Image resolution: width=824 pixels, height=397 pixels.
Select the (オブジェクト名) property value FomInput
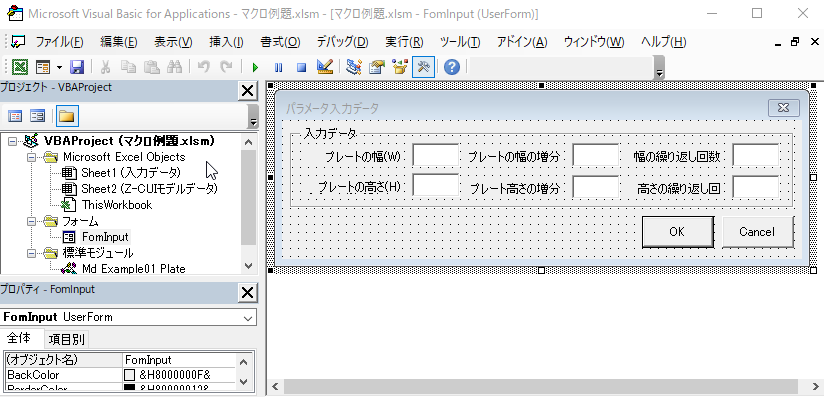click(179, 360)
